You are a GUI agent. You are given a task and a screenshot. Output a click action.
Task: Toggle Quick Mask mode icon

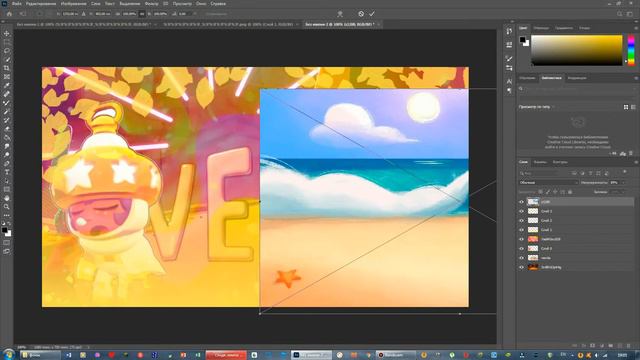click(x=7, y=243)
